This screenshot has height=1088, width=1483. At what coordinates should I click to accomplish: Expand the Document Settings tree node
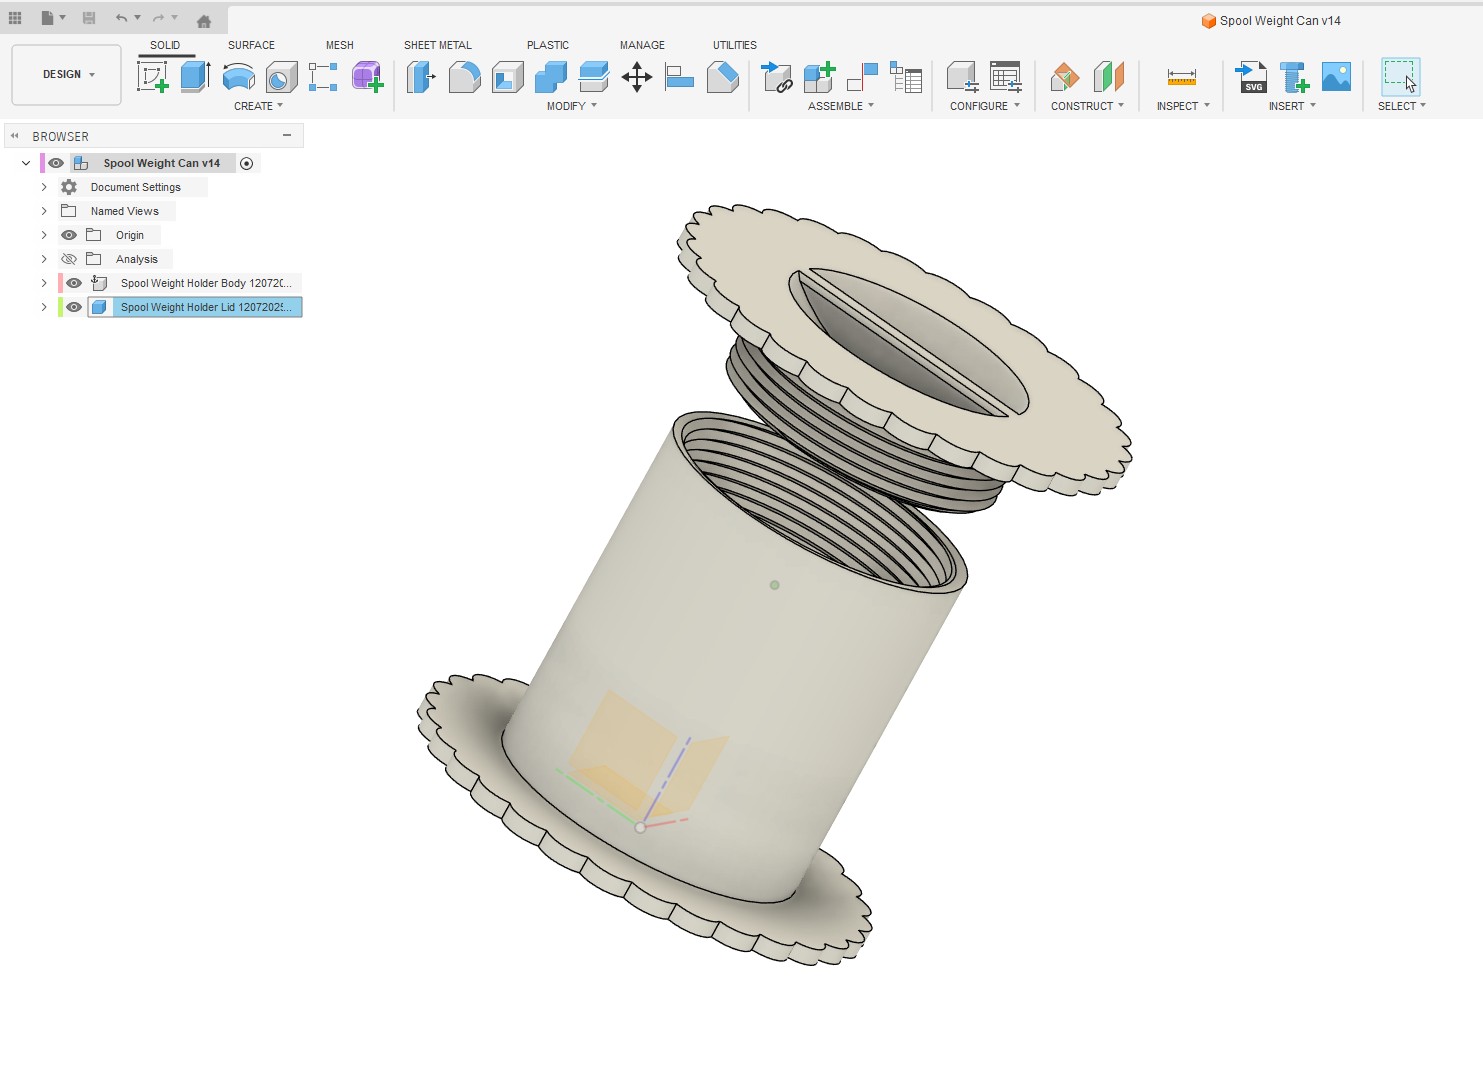click(44, 187)
